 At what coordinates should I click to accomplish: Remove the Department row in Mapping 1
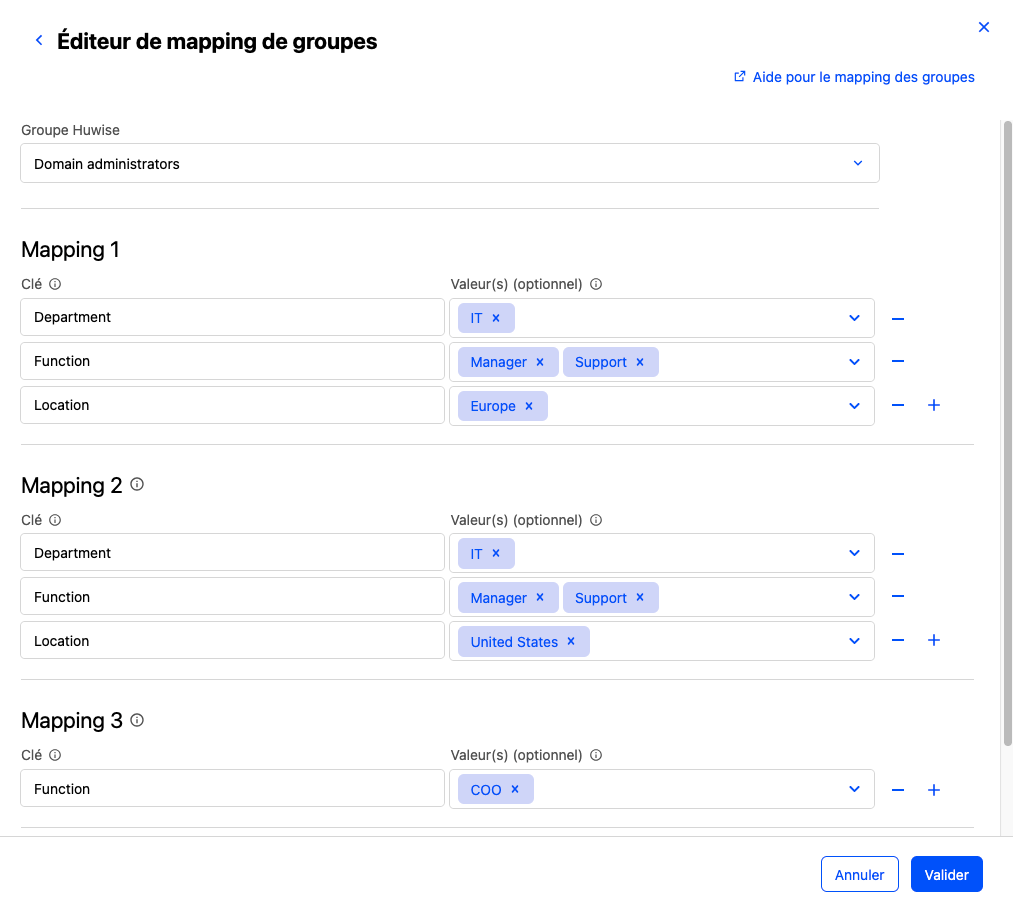[898, 318]
